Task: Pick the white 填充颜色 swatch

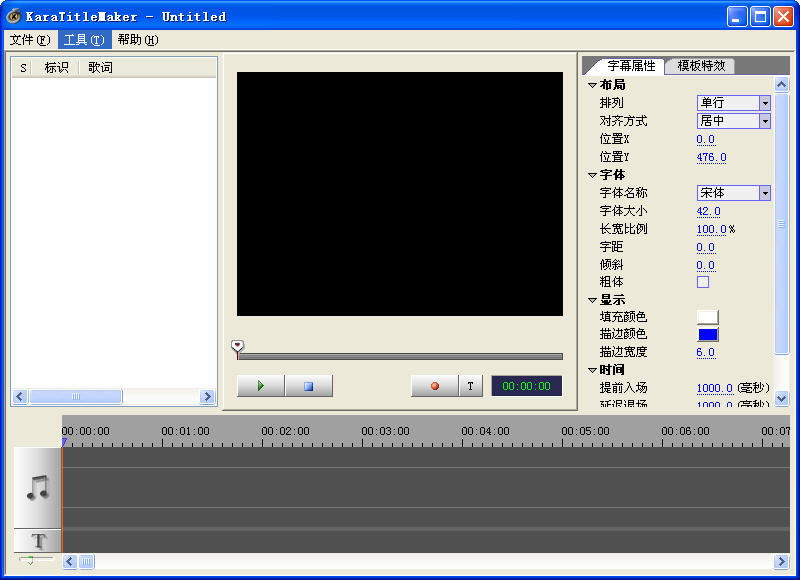Action: pos(708,317)
